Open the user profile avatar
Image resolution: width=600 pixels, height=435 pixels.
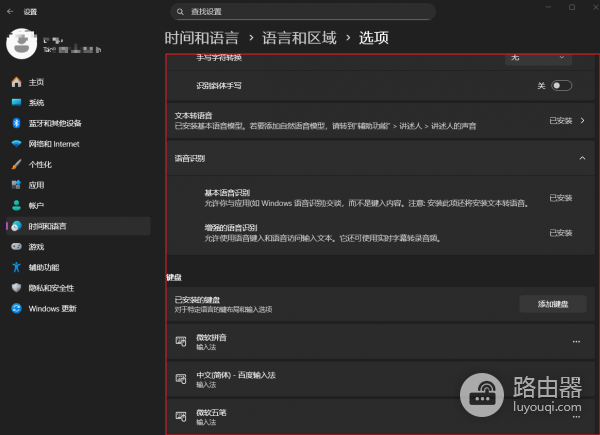pyautogui.click(x=21, y=44)
